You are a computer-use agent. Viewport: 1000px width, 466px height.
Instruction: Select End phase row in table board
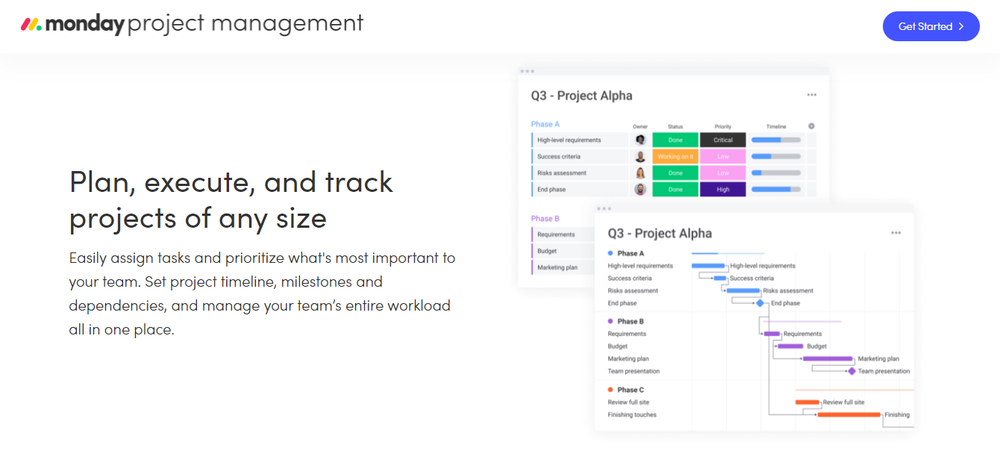click(580, 189)
